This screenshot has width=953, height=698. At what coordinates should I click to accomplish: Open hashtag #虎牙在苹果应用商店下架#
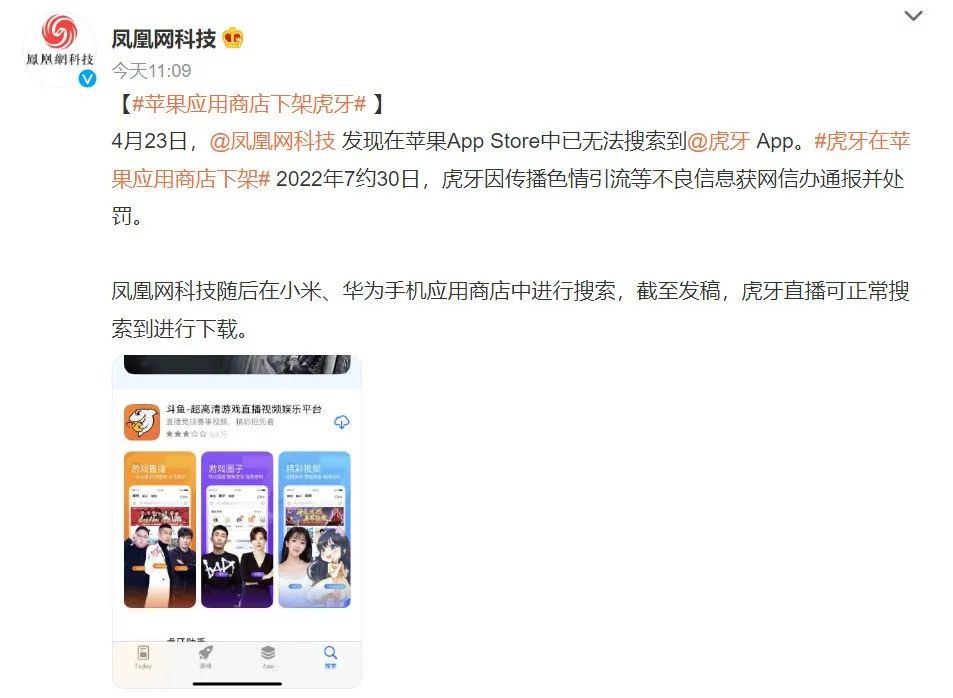tap(511, 160)
